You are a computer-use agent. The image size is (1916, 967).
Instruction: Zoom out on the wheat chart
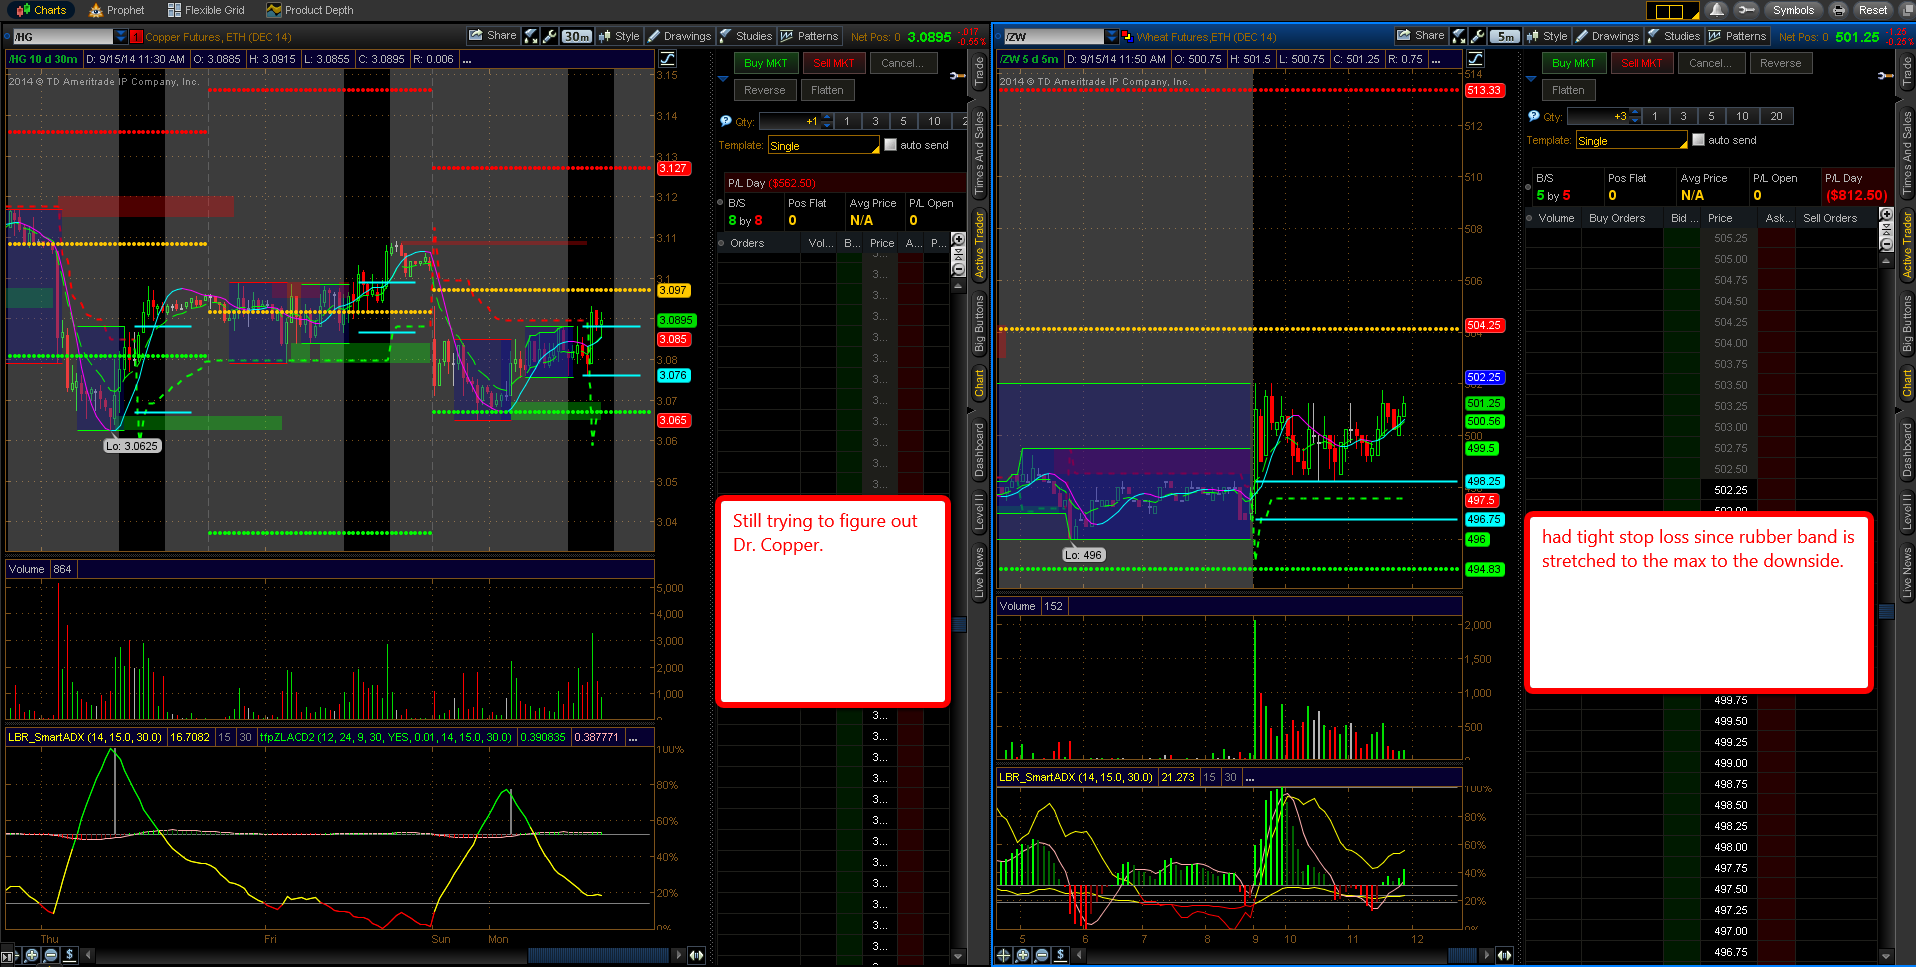(1042, 955)
